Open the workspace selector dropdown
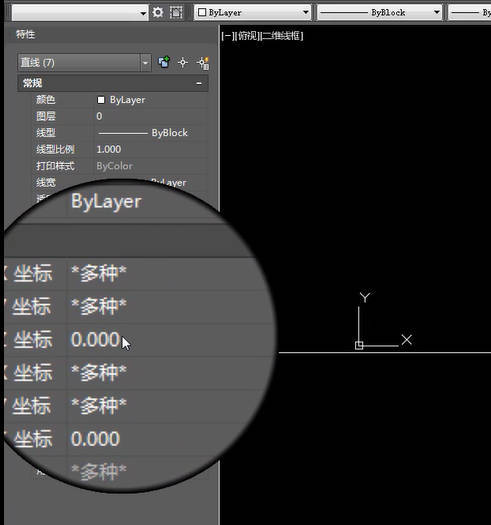Screen dimensions: 491x525 [x=80, y=13]
